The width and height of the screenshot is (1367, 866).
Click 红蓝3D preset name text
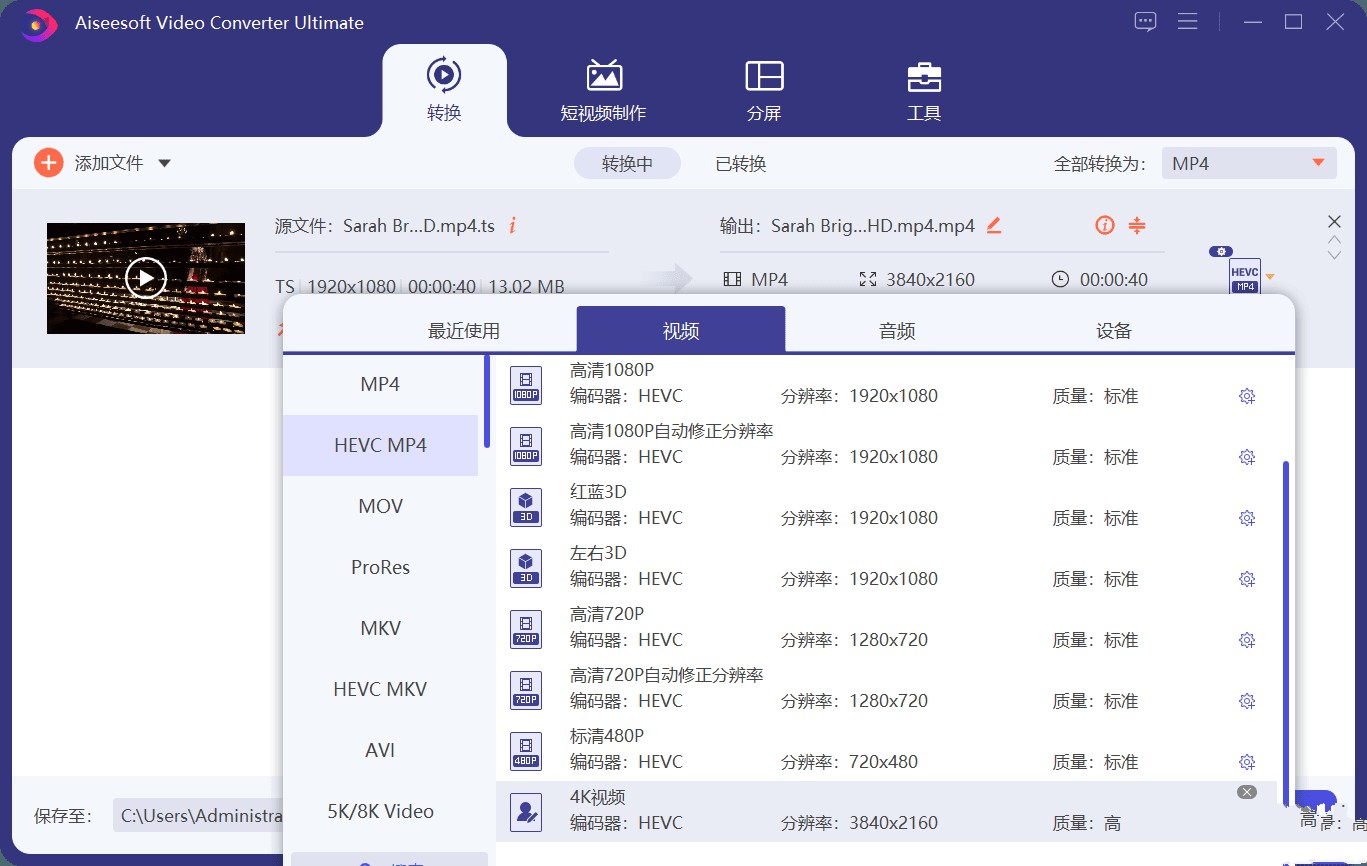[598, 492]
